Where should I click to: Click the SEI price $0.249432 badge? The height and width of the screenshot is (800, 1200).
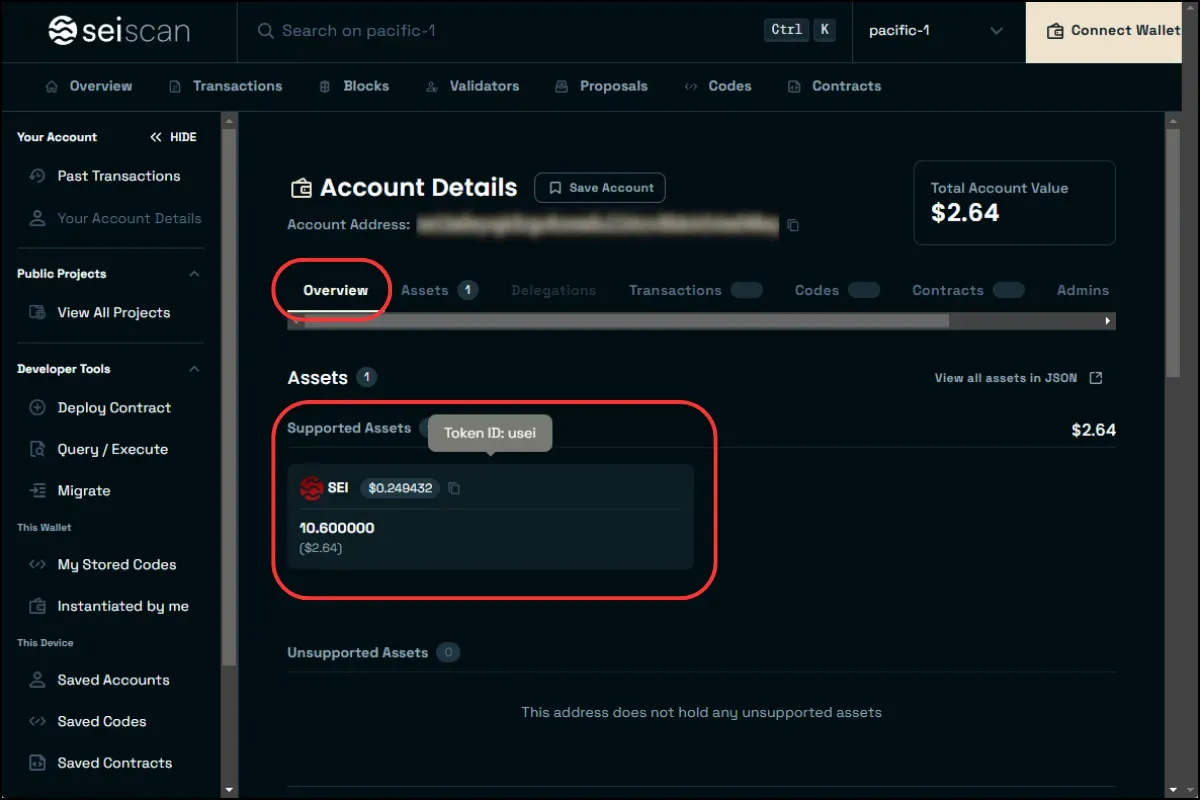pos(400,488)
